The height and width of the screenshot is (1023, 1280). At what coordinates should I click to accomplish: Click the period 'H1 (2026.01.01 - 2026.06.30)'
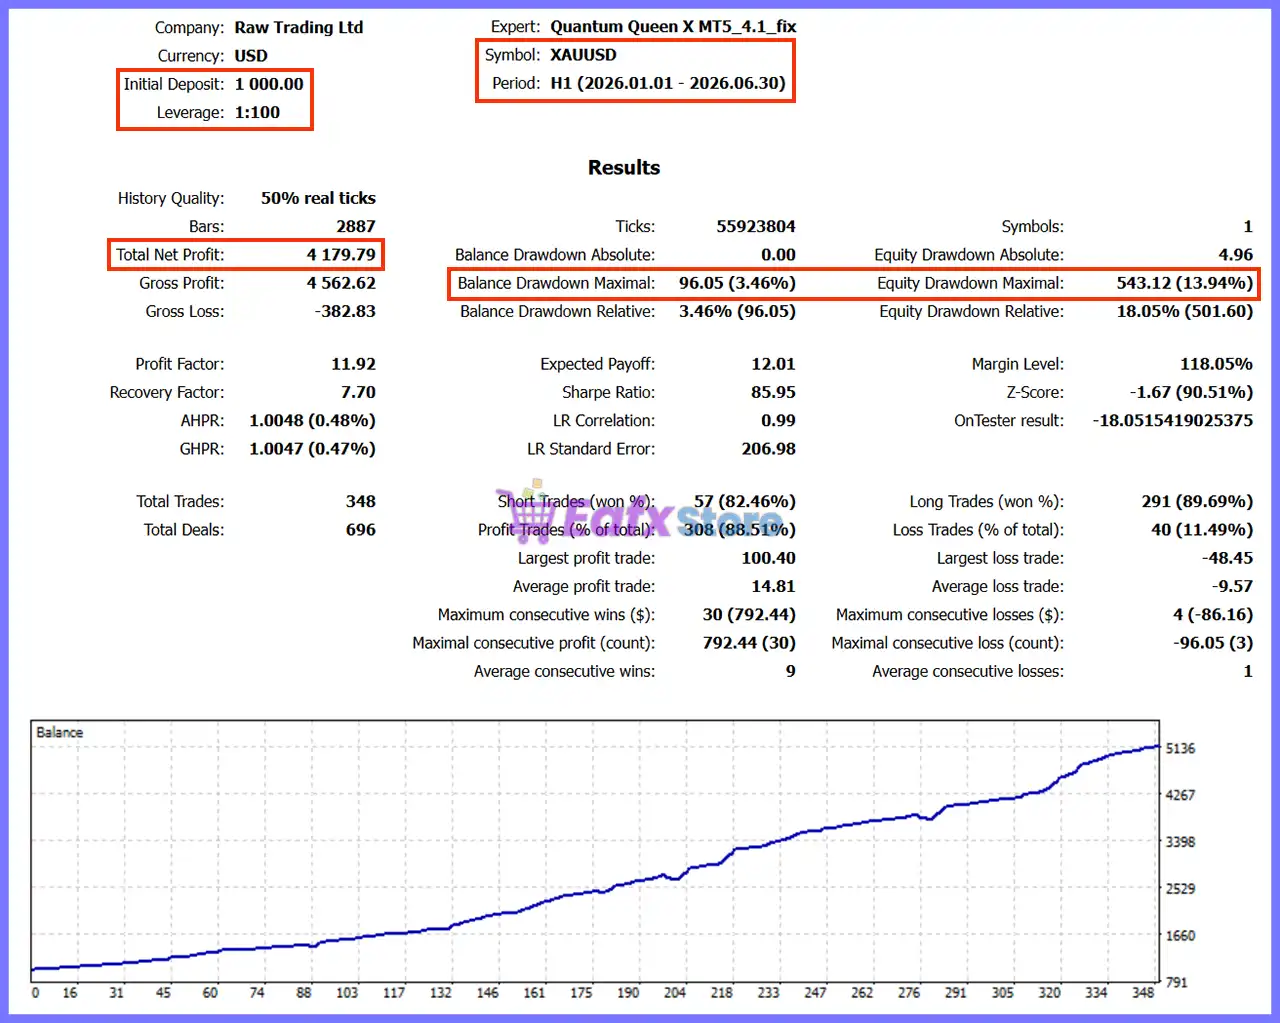click(668, 83)
